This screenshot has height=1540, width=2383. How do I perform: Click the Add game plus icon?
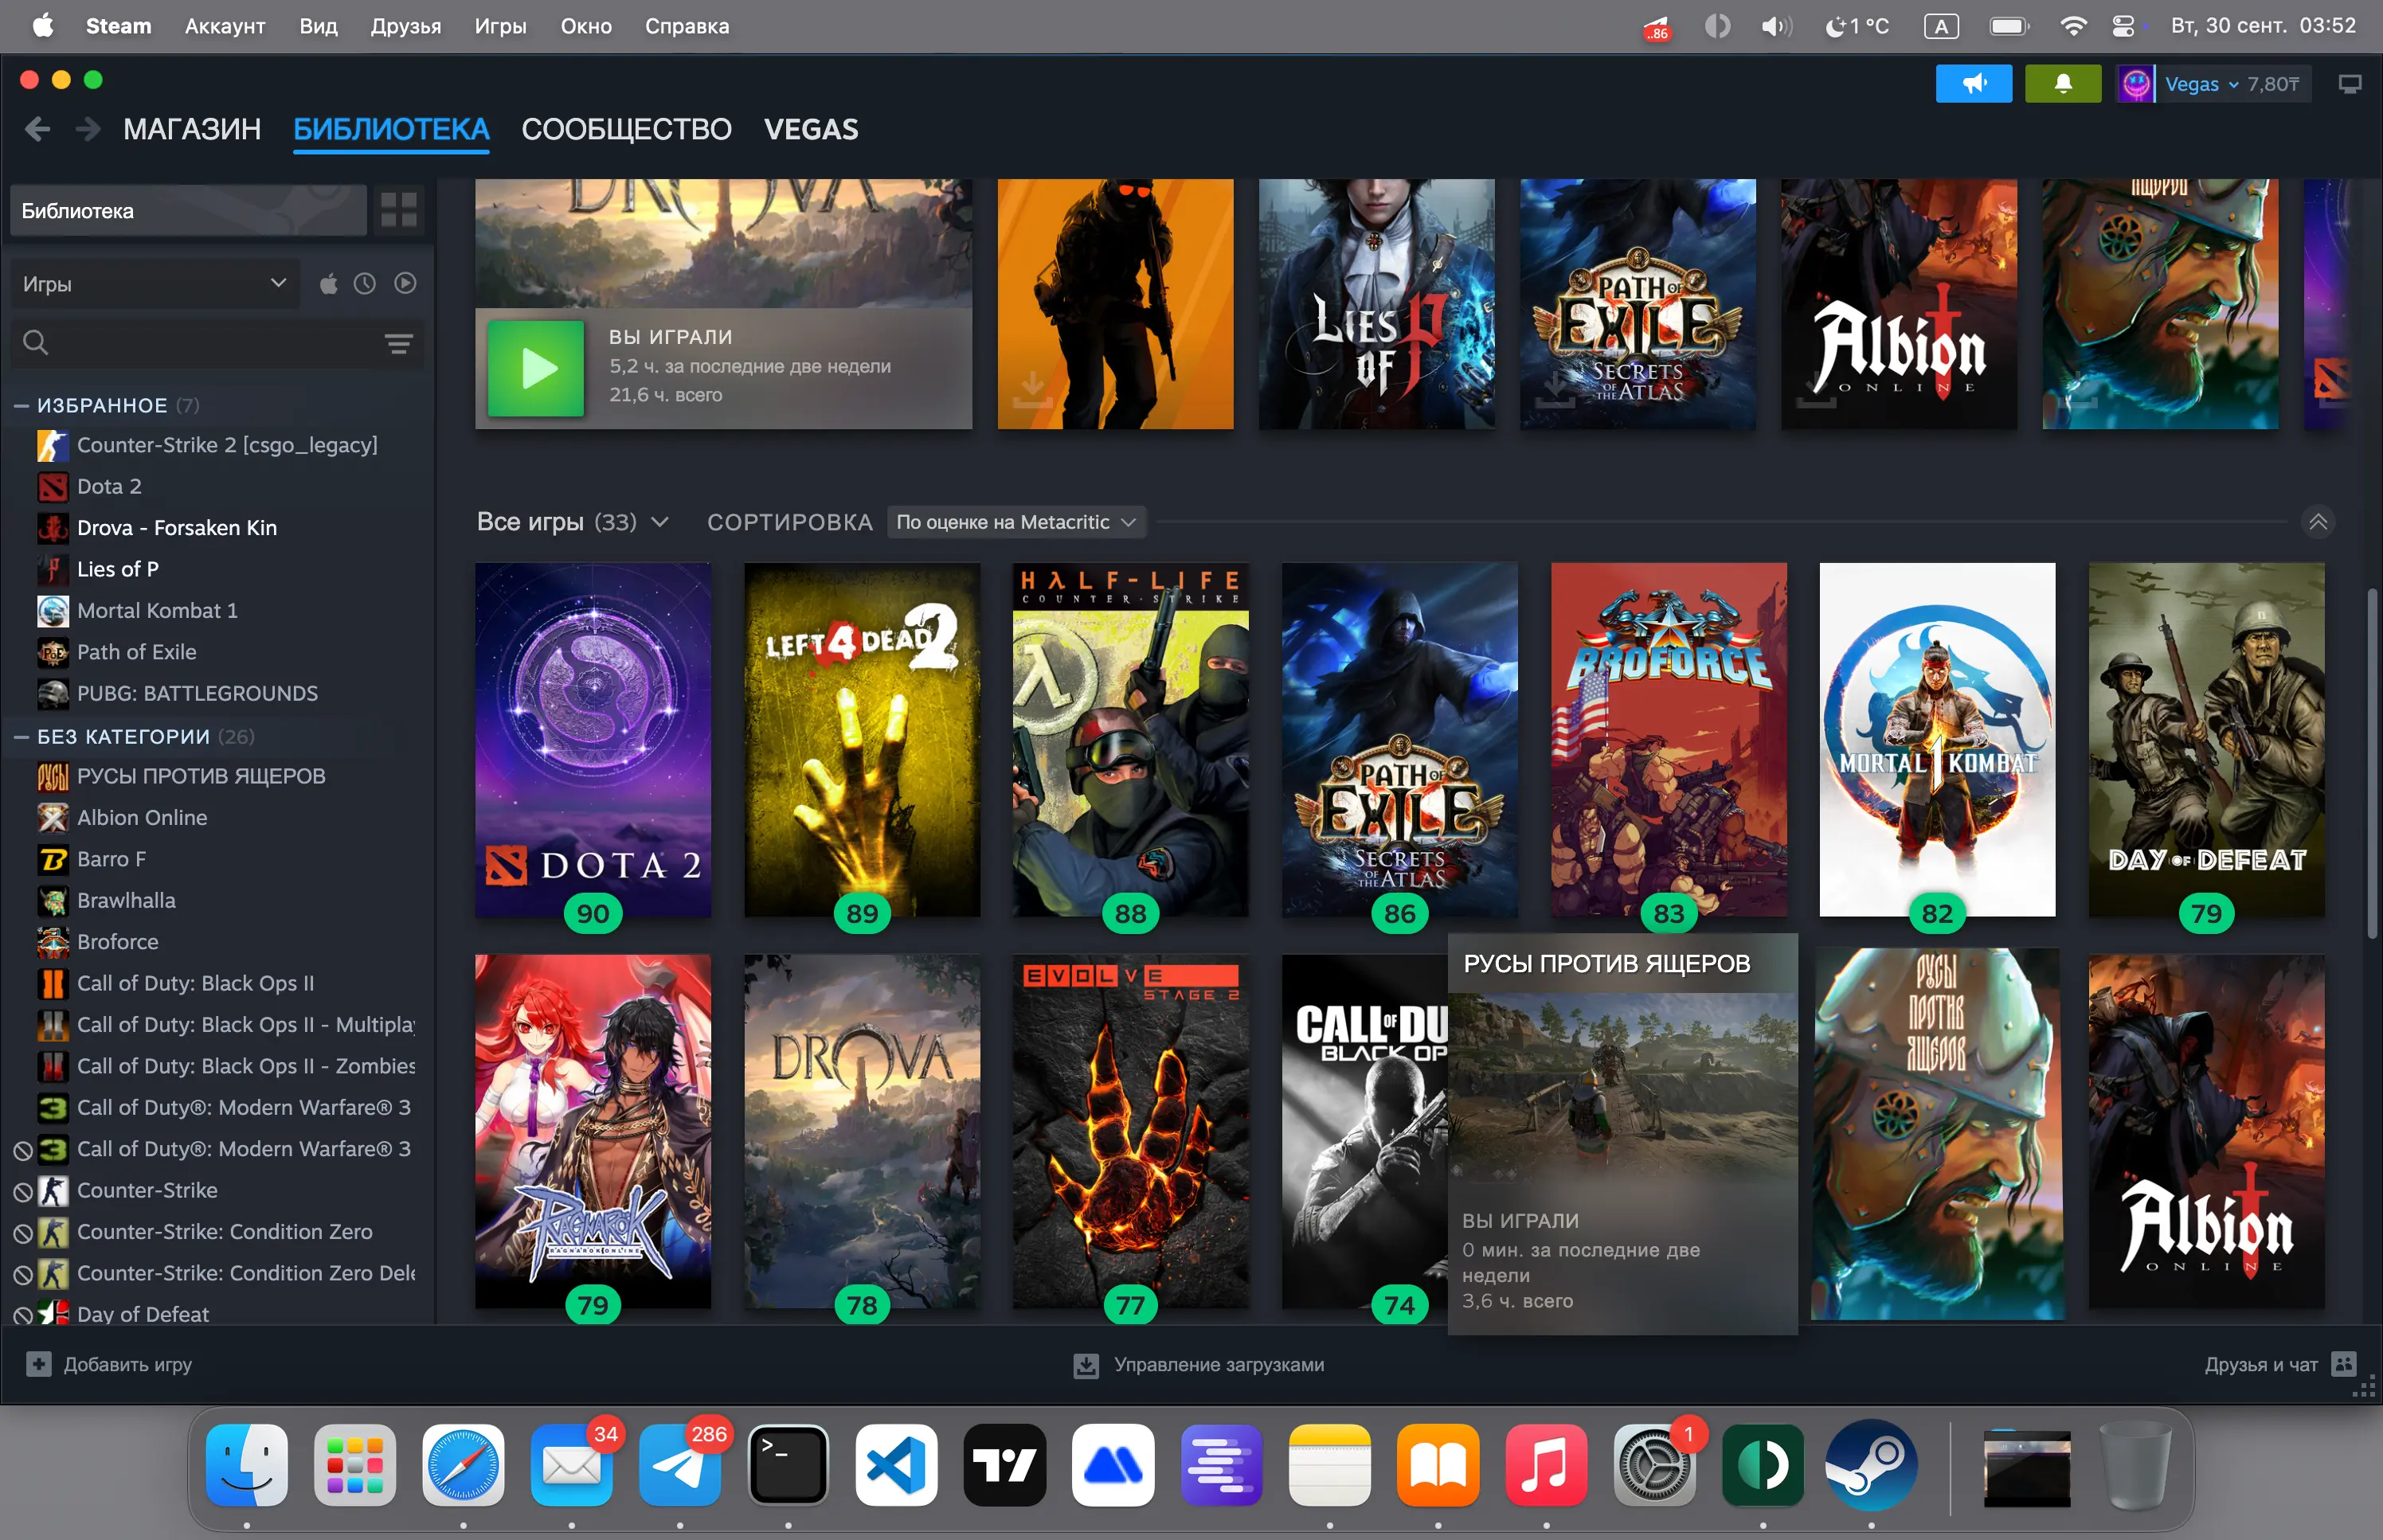coord(38,1364)
